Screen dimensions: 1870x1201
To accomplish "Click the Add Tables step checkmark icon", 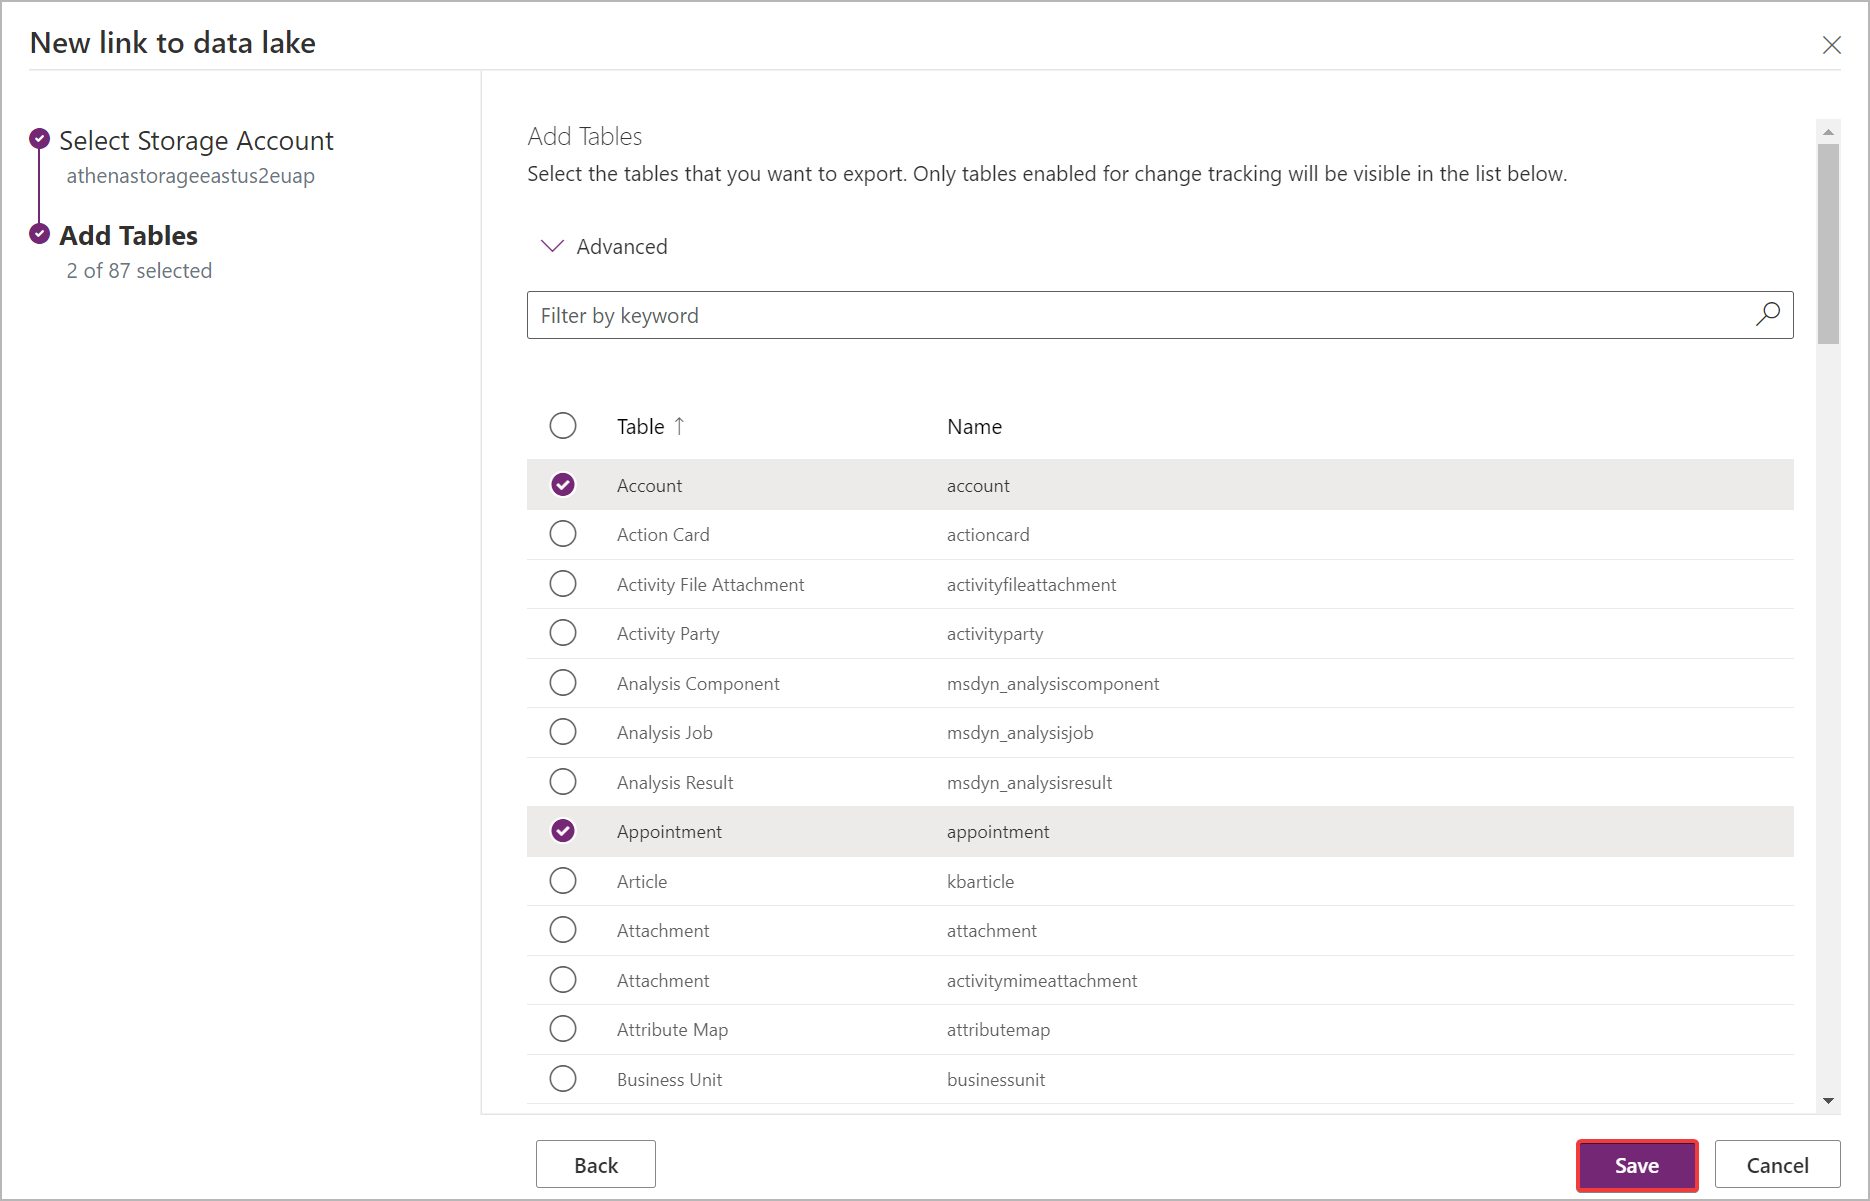I will point(40,234).
